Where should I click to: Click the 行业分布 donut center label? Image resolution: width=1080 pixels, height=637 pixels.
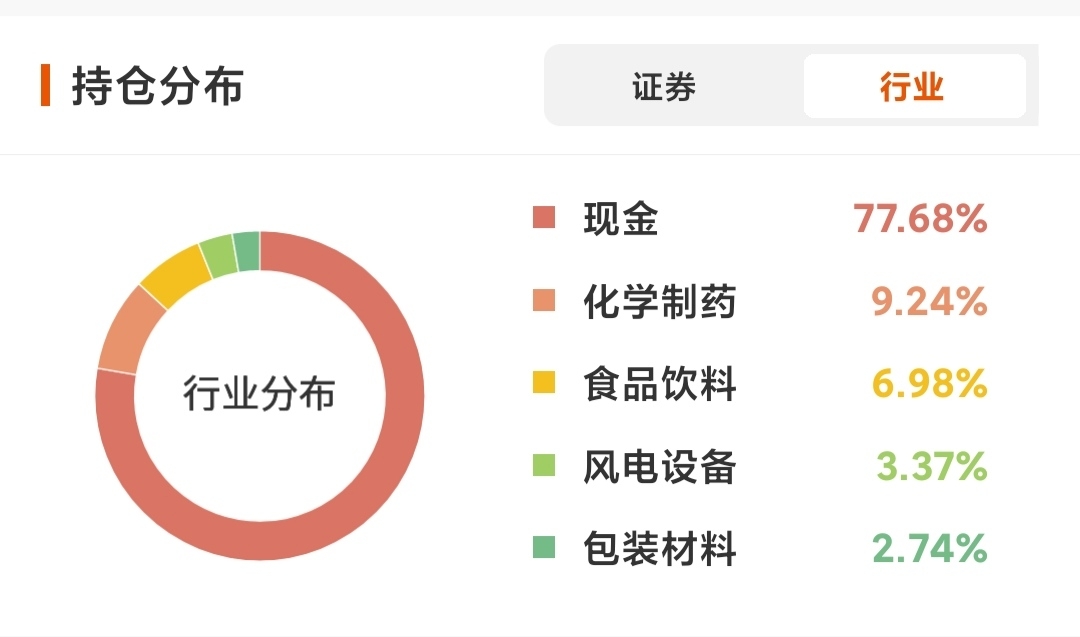pos(259,393)
